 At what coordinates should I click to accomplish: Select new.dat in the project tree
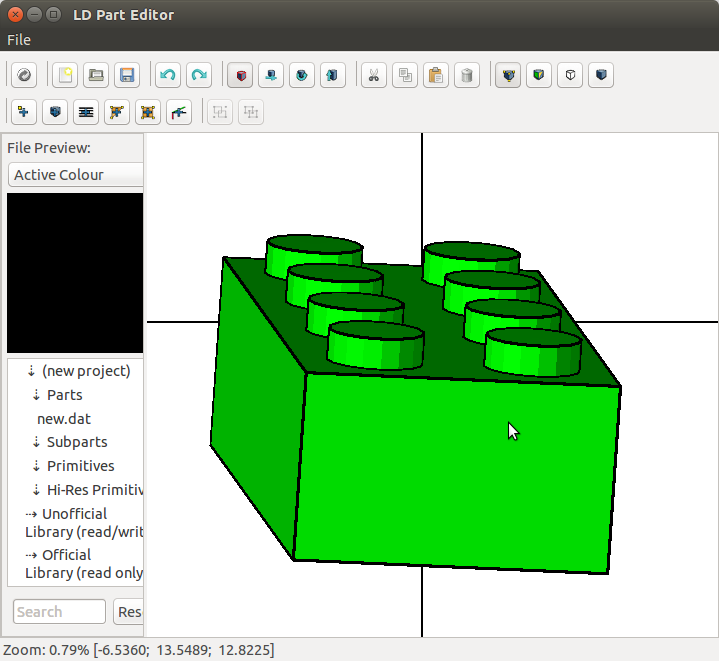click(64, 419)
